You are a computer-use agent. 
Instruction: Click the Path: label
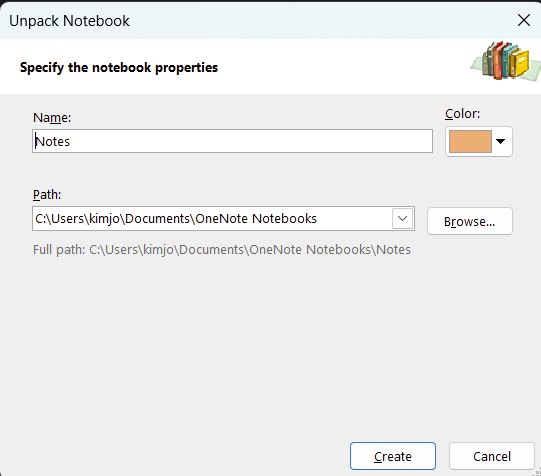tap(47, 195)
